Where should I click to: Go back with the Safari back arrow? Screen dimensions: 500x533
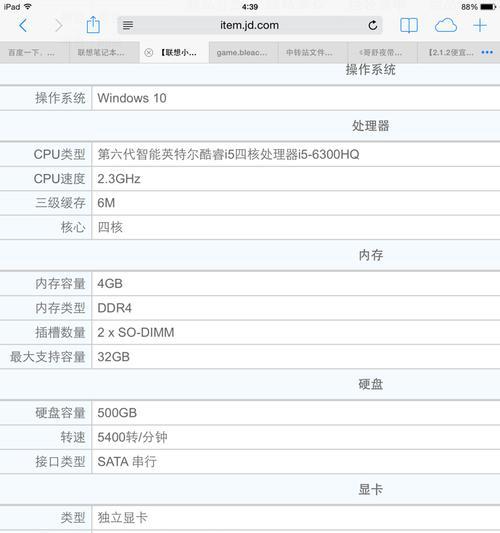[x=23, y=25]
